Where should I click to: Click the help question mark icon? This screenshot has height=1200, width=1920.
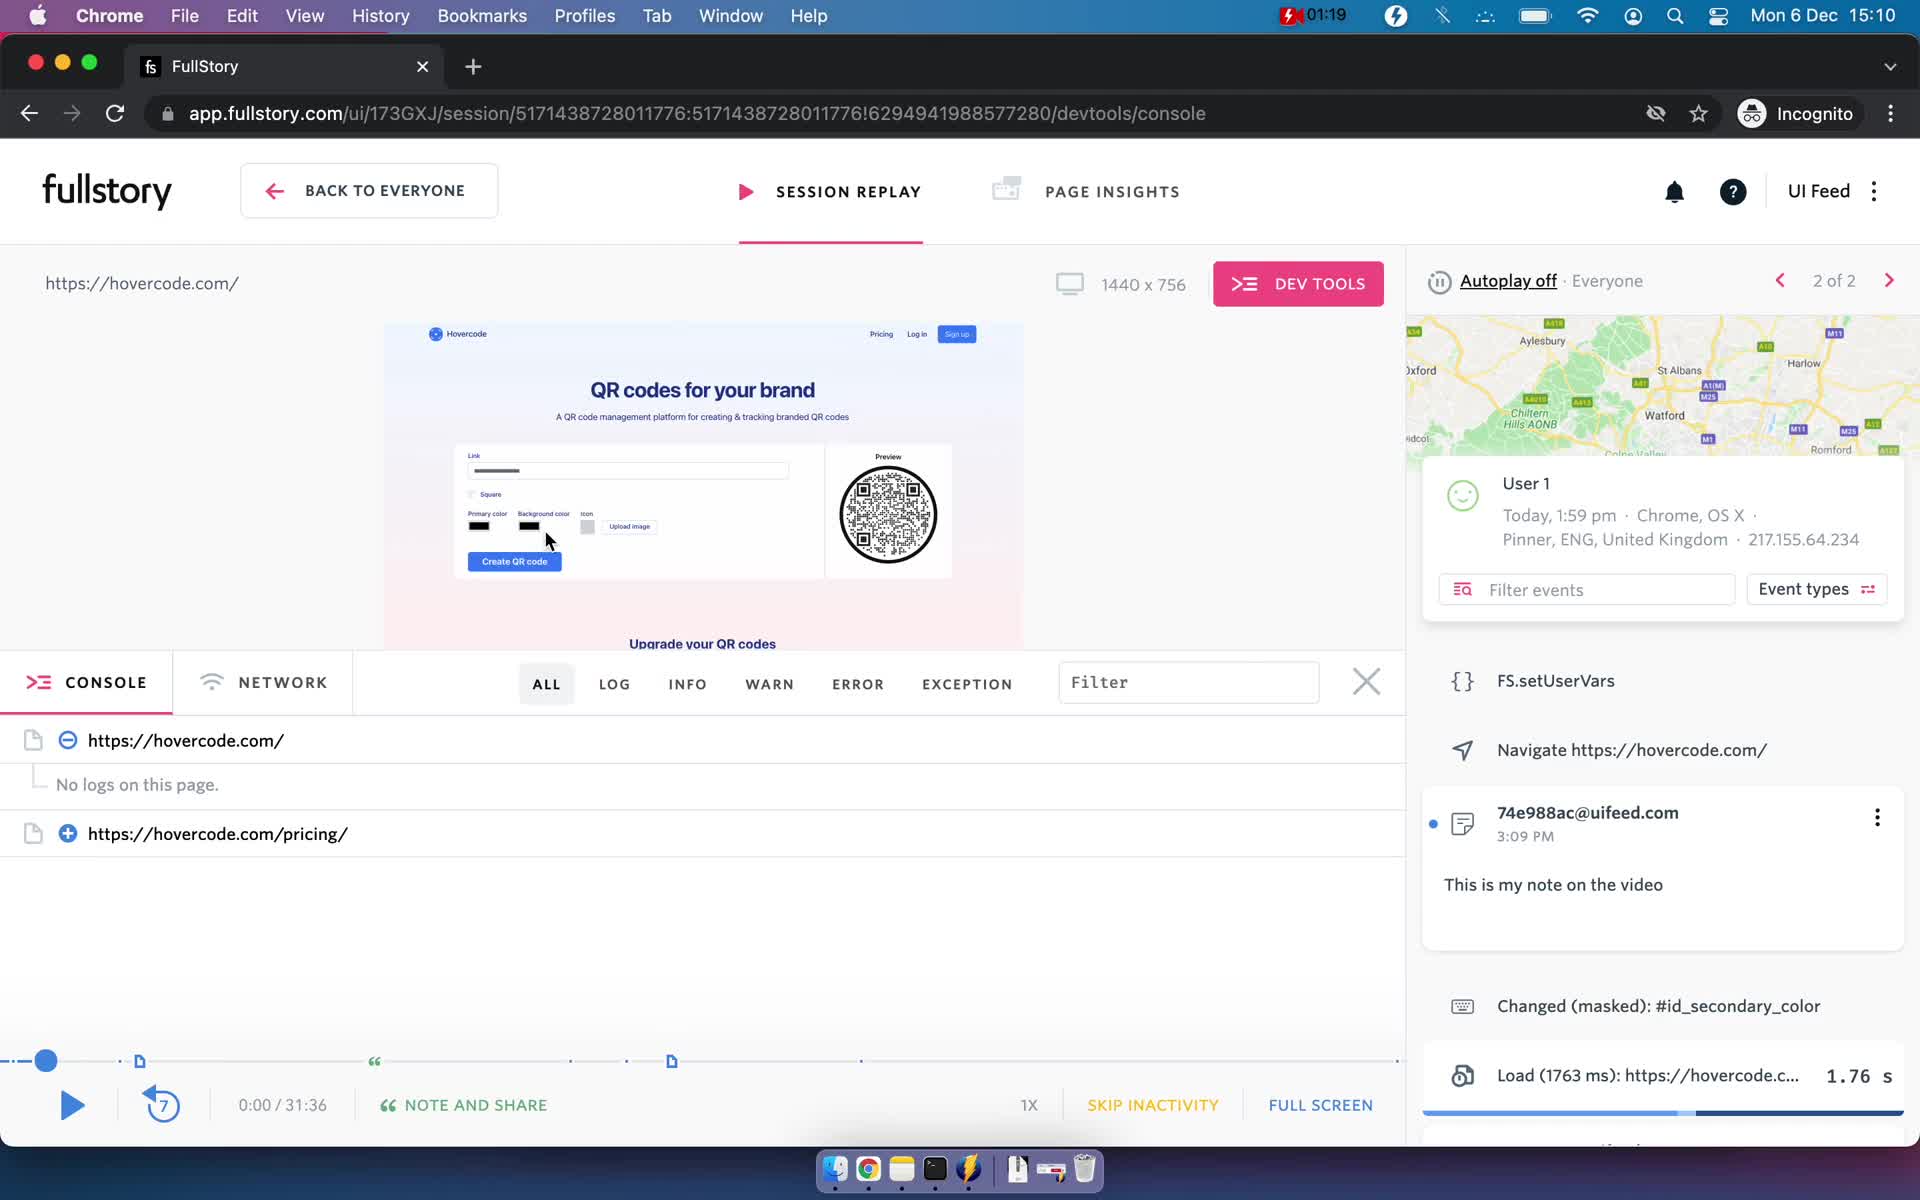tap(1735, 191)
